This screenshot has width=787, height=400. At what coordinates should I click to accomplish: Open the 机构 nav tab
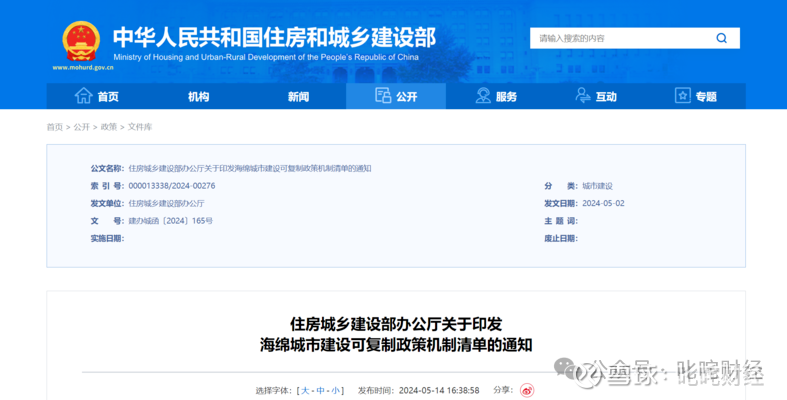coord(198,96)
